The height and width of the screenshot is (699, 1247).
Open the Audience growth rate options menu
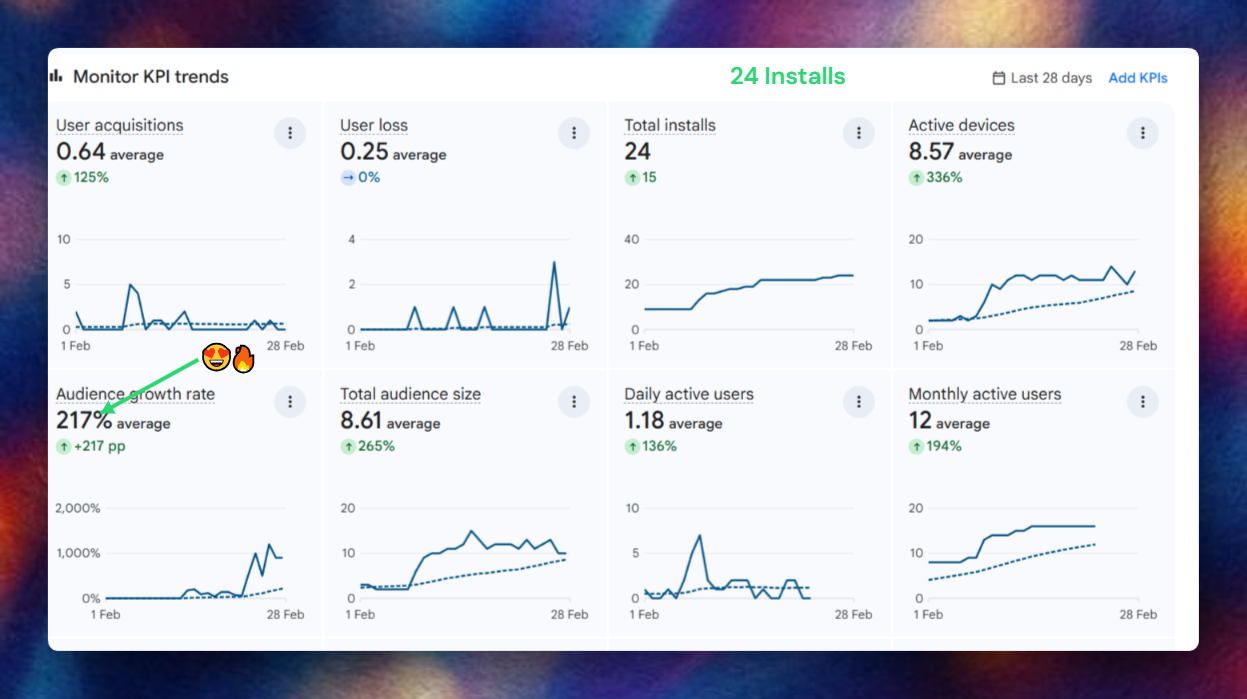point(290,402)
